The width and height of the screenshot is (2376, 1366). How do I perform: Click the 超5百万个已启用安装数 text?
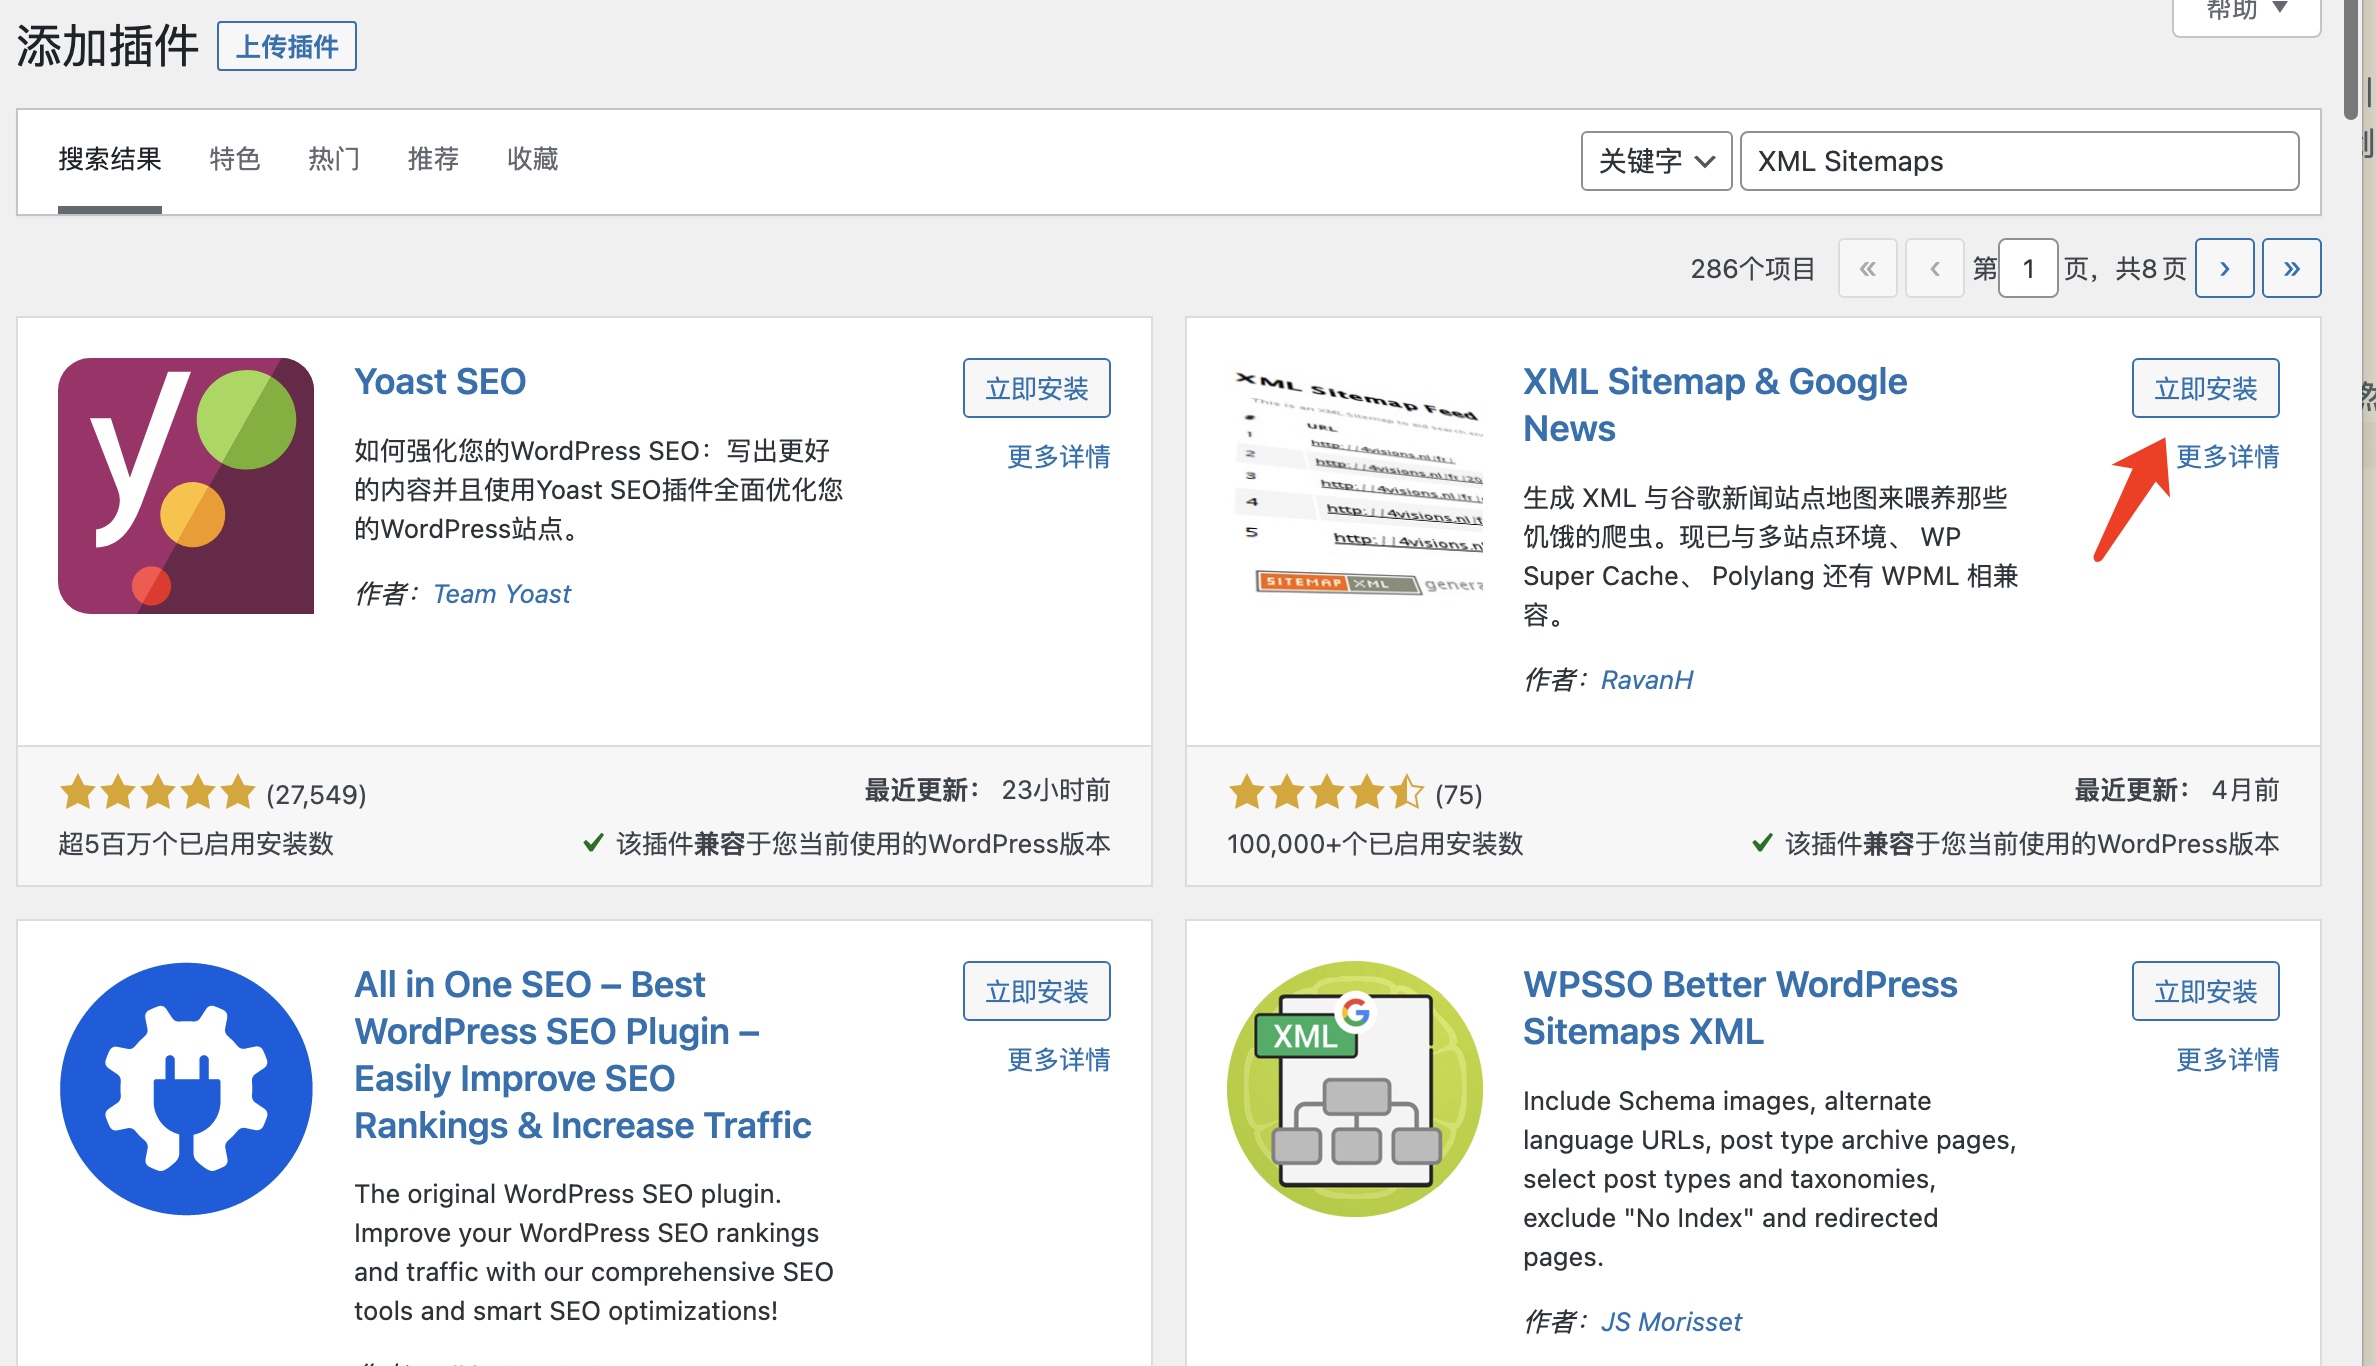click(x=196, y=844)
